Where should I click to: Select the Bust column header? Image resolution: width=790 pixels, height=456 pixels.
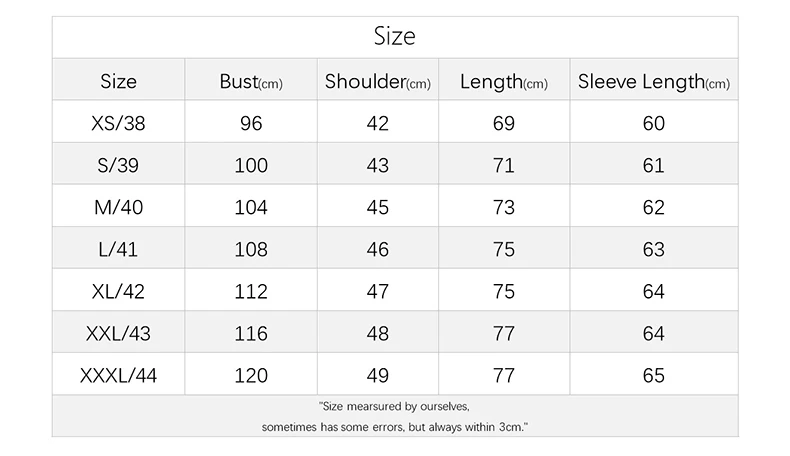251,82
